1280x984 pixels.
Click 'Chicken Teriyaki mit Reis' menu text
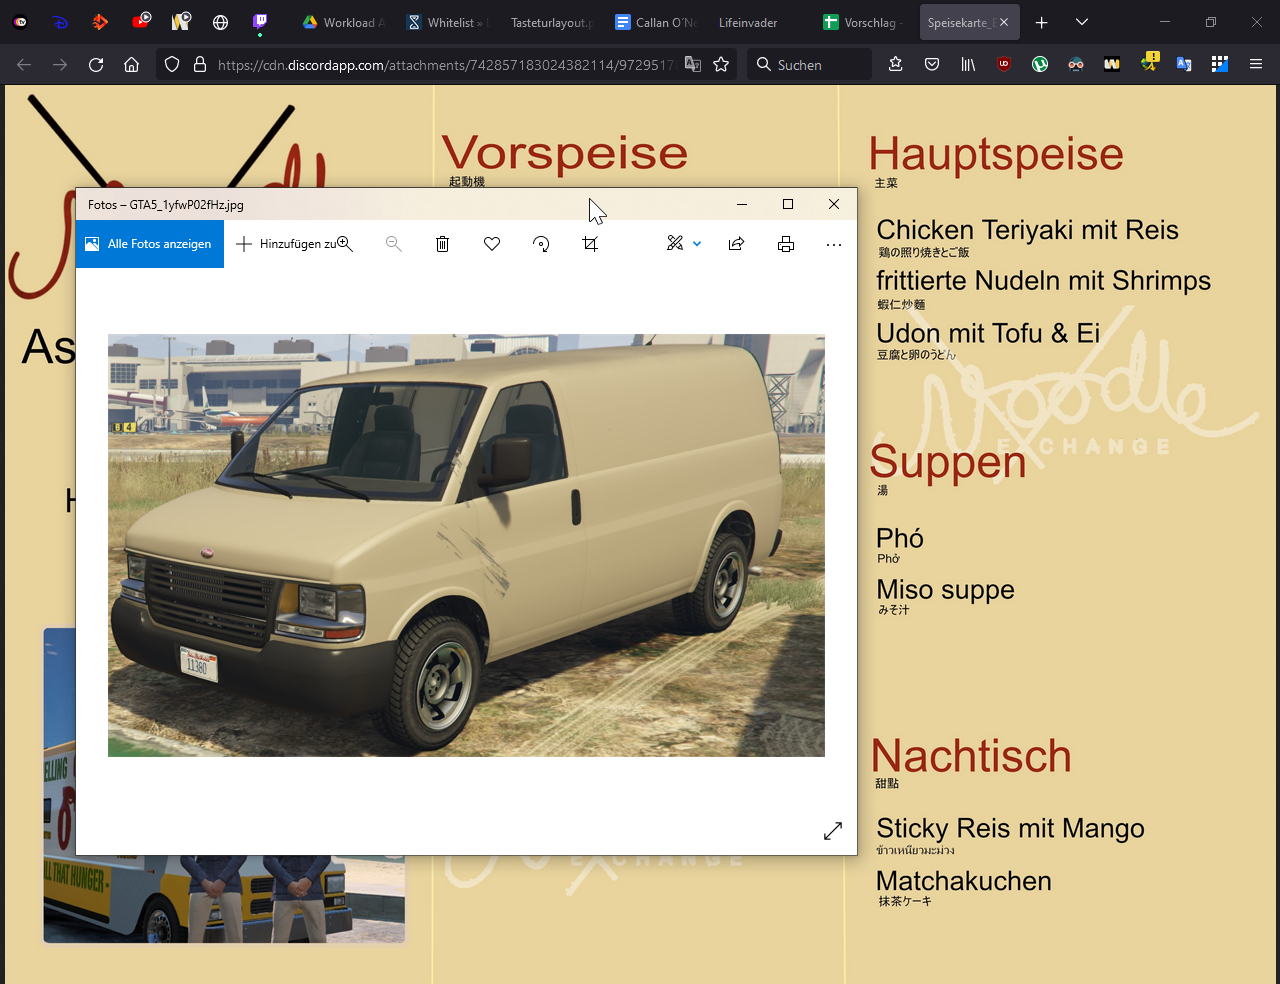click(x=1027, y=230)
